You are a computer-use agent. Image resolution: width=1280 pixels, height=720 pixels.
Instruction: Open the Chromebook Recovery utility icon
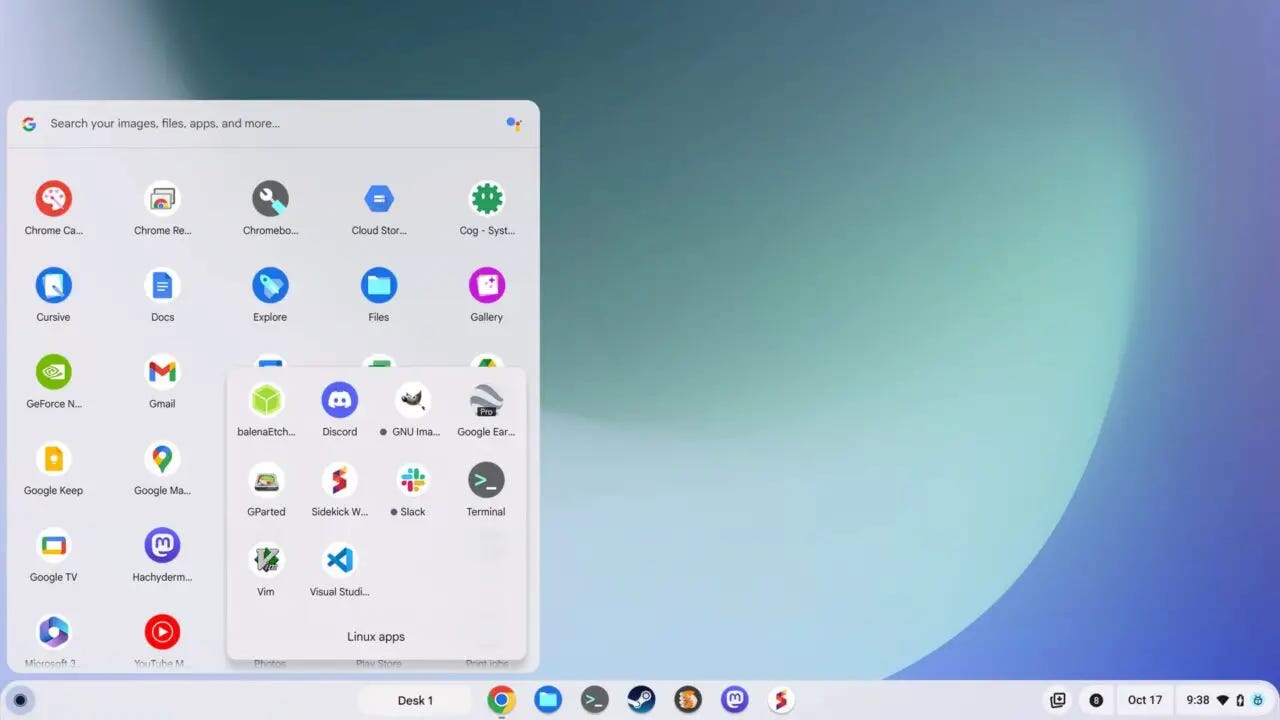pos(270,199)
